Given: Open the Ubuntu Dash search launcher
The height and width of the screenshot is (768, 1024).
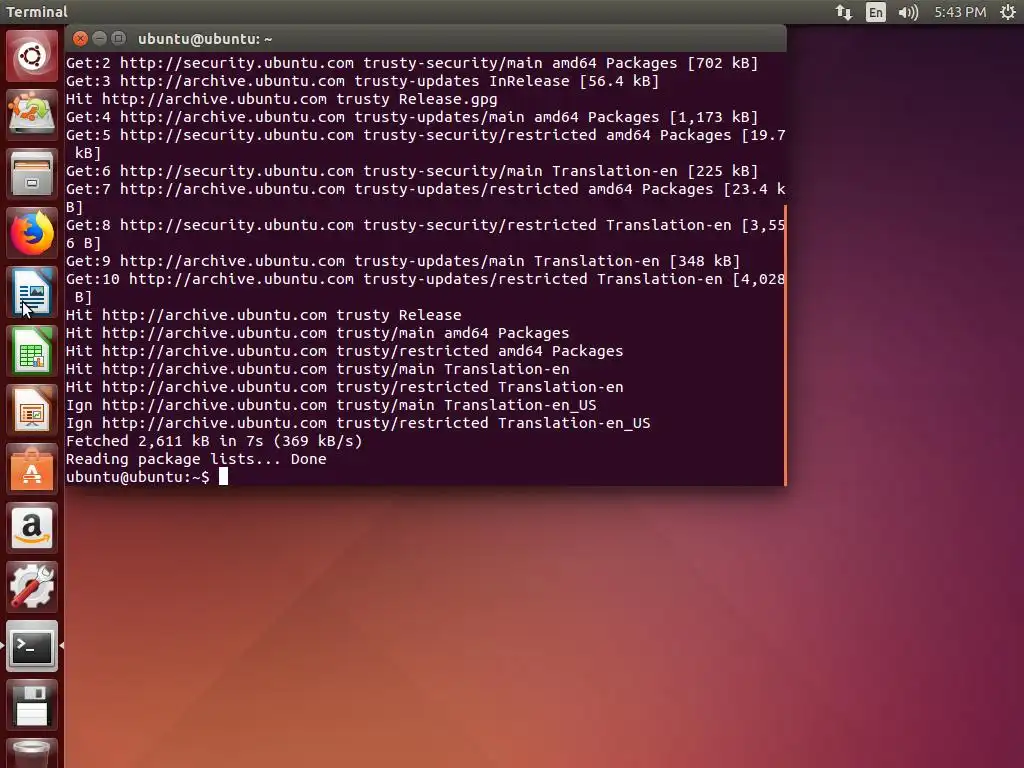Looking at the screenshot, I should point(32,56).
